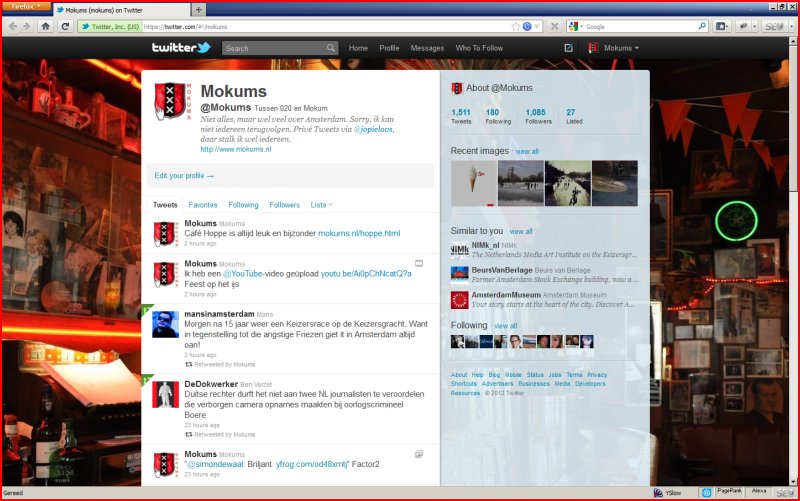Expand the Lists dropdown tab

[321, 205]
